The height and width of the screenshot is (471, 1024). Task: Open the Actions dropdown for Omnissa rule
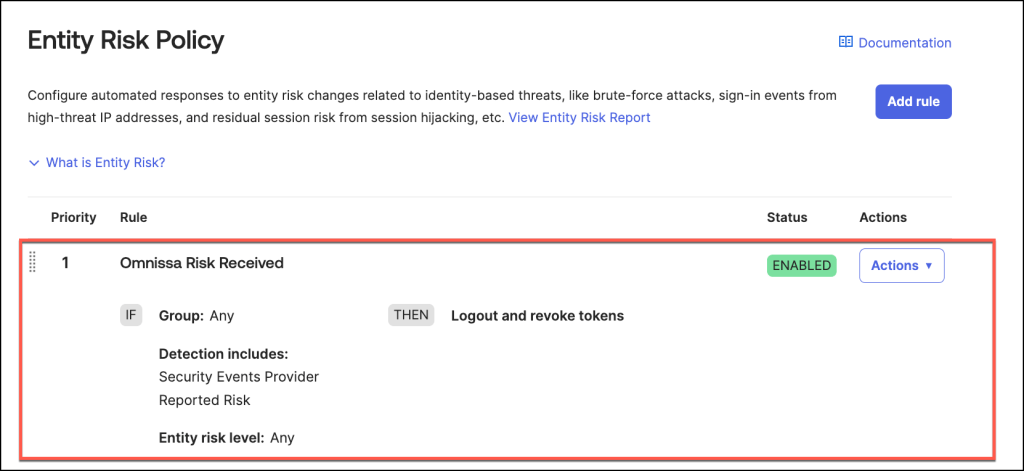(x=901, y=266)
